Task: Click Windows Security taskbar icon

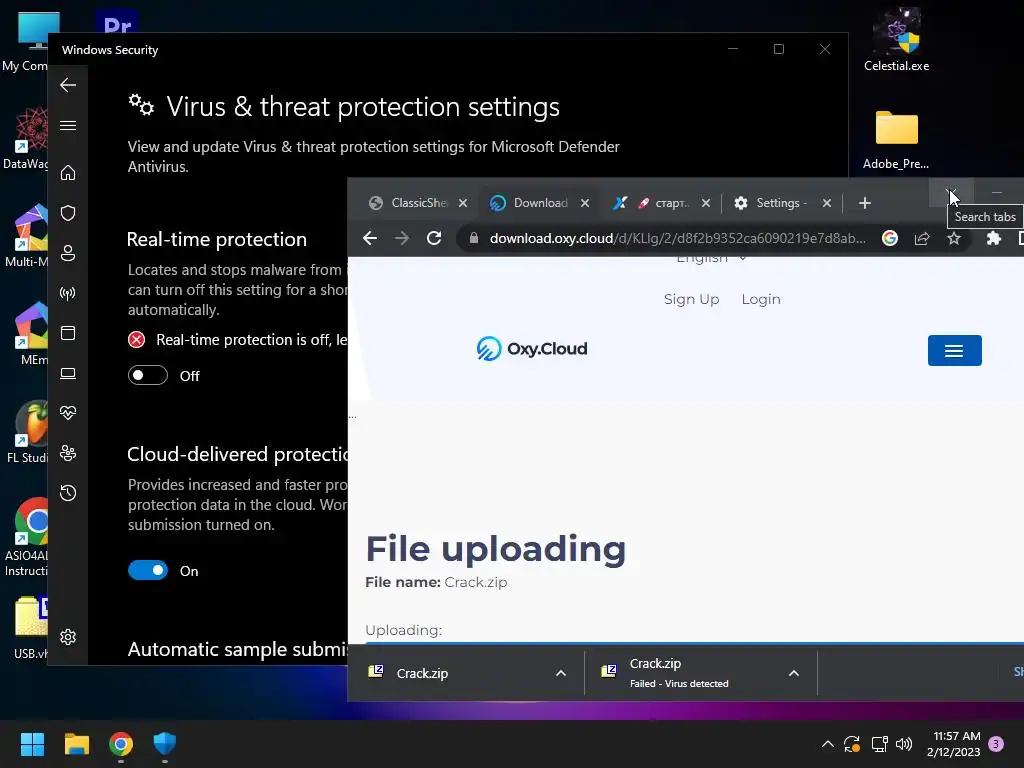Action: (165, 744)
